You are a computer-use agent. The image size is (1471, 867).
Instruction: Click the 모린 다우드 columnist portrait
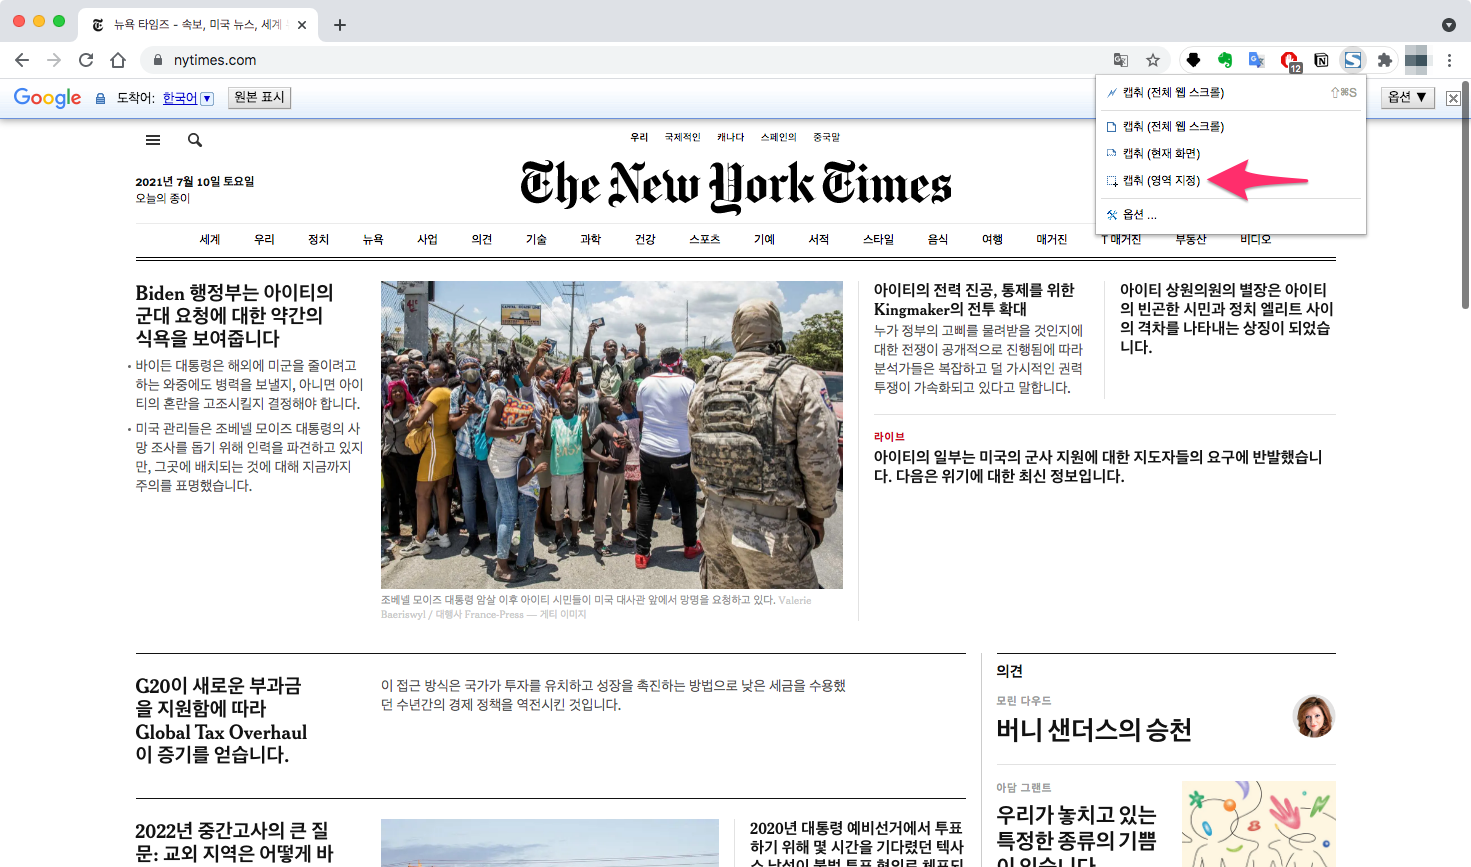click(1314, 717)
